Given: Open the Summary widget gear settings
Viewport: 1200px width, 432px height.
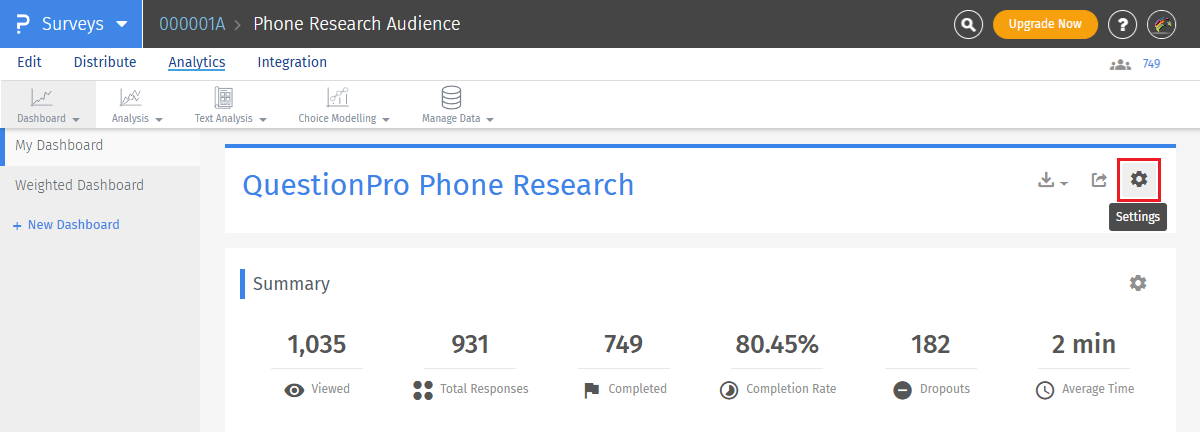Looking at the screenshot, I should (x=1138, y=284).
